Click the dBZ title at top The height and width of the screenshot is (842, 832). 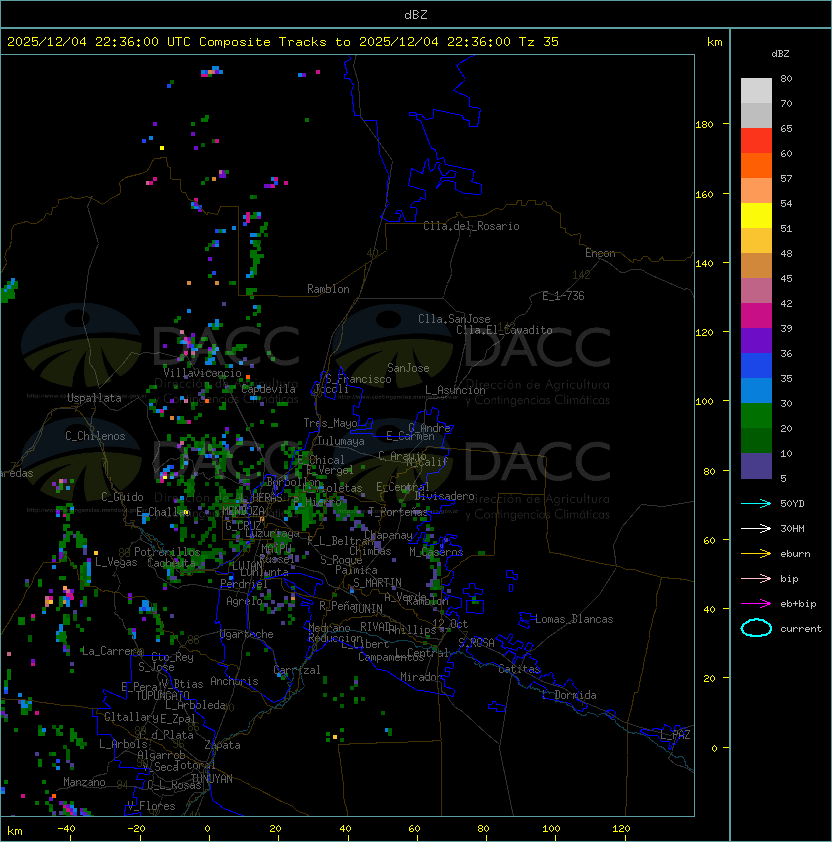(x=416, y=15)
